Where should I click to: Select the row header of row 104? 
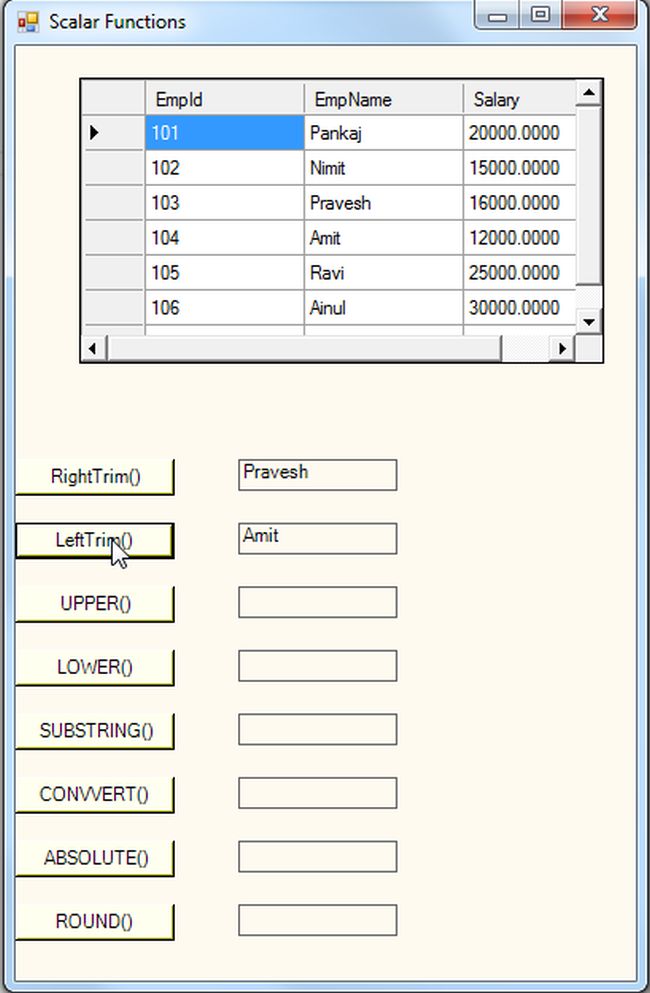(x=114, y=237)
